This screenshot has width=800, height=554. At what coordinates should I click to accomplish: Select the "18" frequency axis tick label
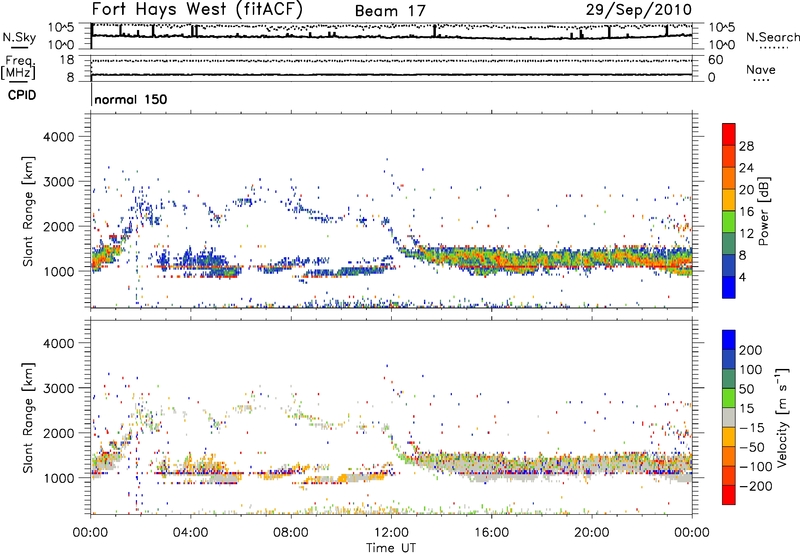[67, 60]
